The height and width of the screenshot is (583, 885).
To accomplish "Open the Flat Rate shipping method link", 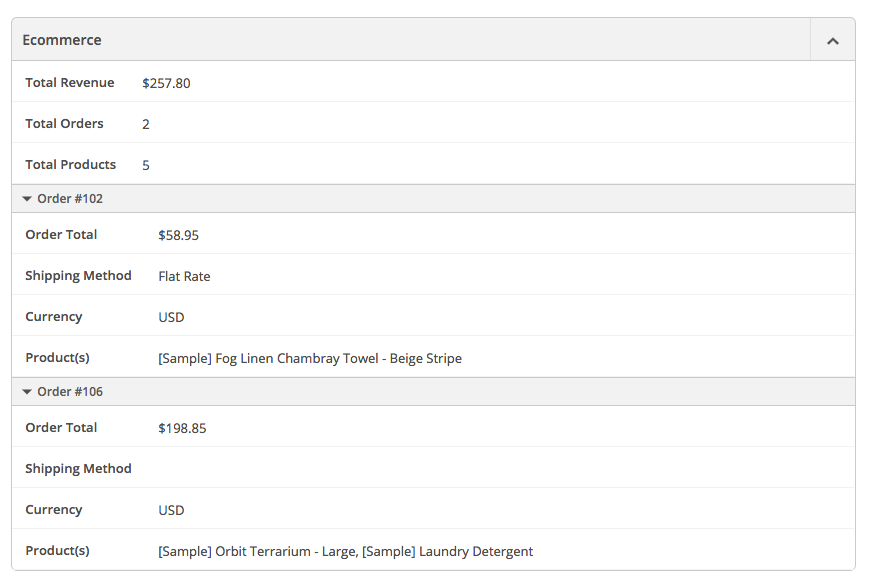I will coord(183,276).
